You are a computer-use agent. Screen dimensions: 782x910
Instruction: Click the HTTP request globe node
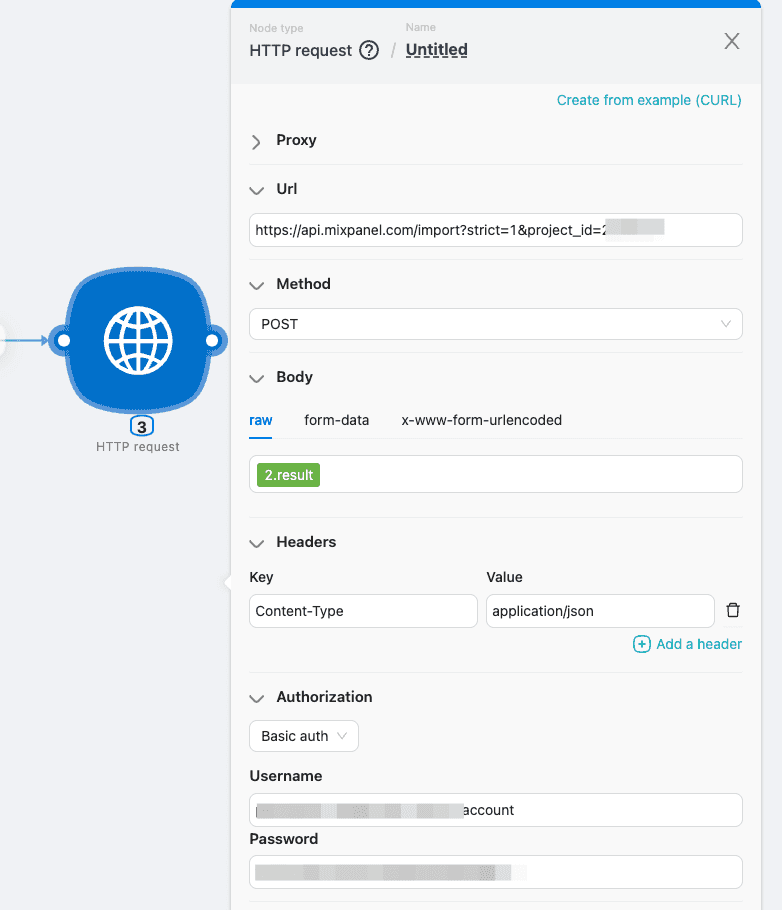pyautogui.click(x=138, y=341)
